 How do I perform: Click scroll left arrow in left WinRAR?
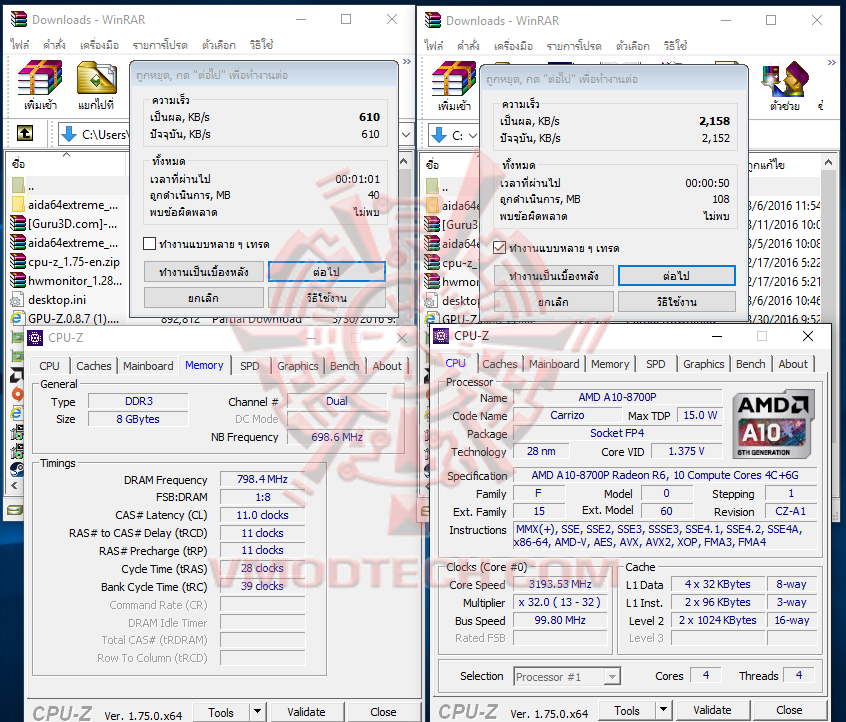(14, 486)
